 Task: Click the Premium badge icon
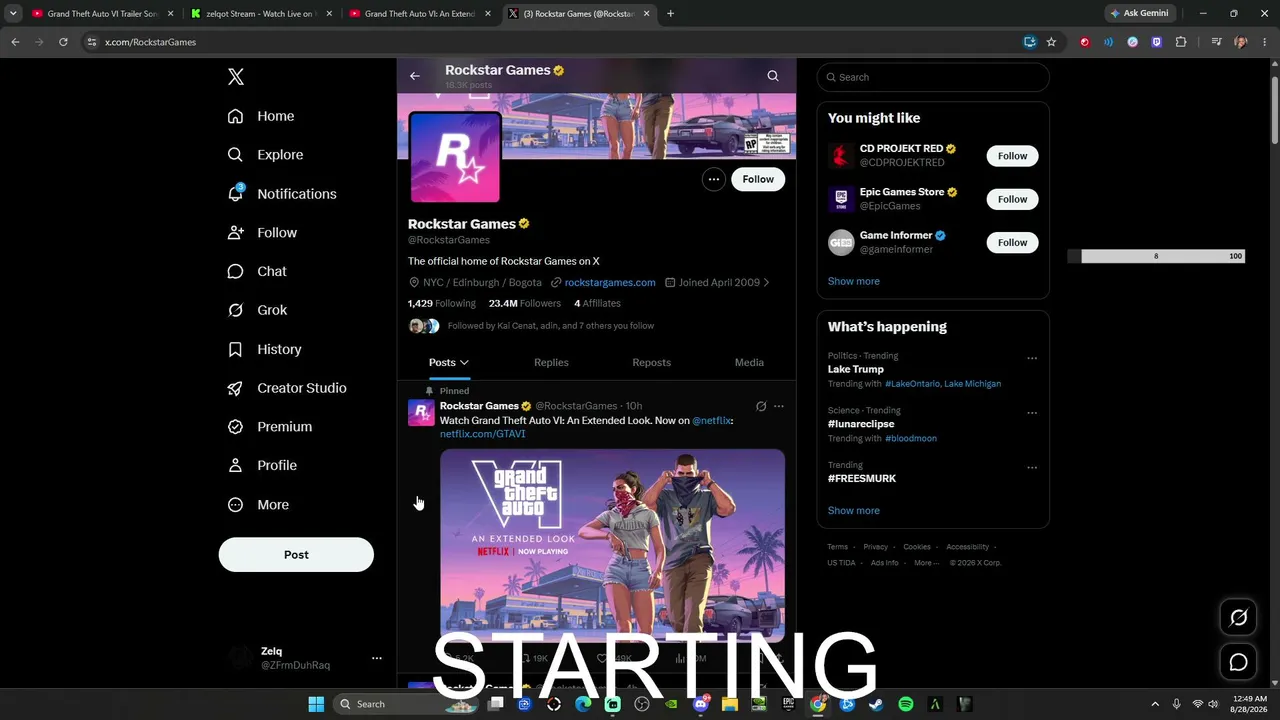pyautogui.click(x=236, y=427)
